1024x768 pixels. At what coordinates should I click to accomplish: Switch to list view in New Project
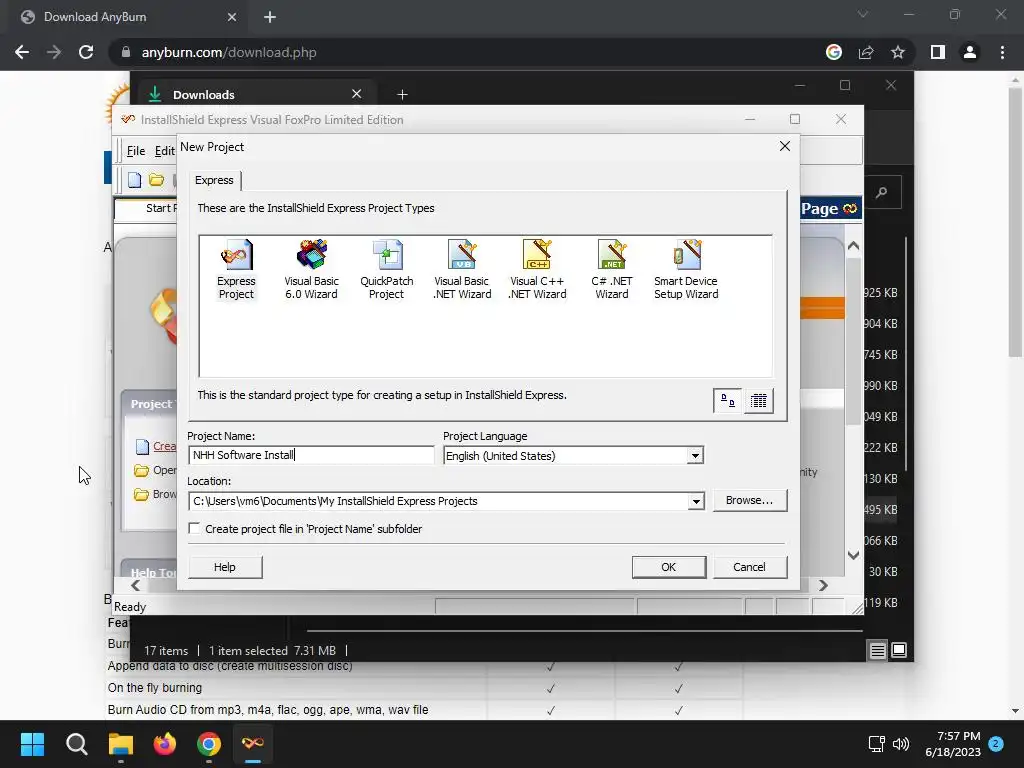tap(758, 400)
